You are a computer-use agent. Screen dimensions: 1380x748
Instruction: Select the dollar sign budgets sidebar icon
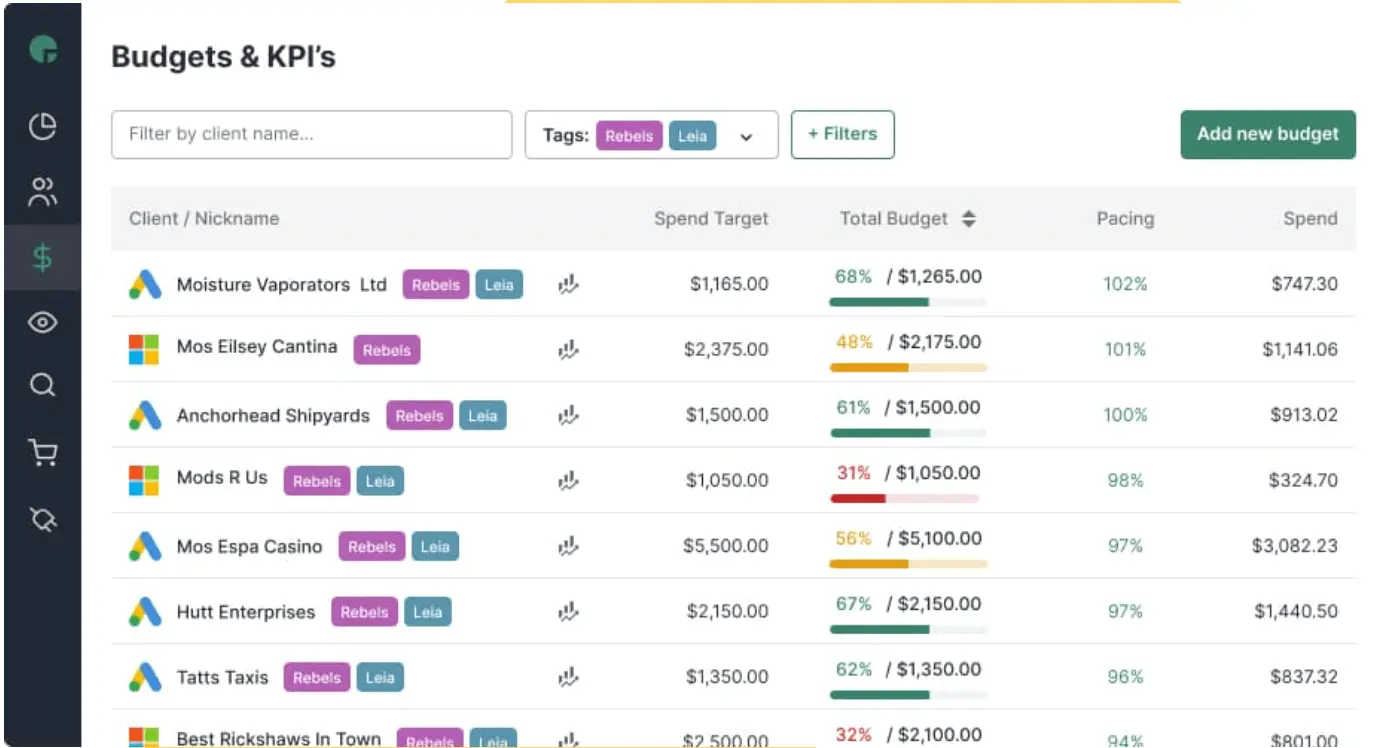(x=42, y=258)
